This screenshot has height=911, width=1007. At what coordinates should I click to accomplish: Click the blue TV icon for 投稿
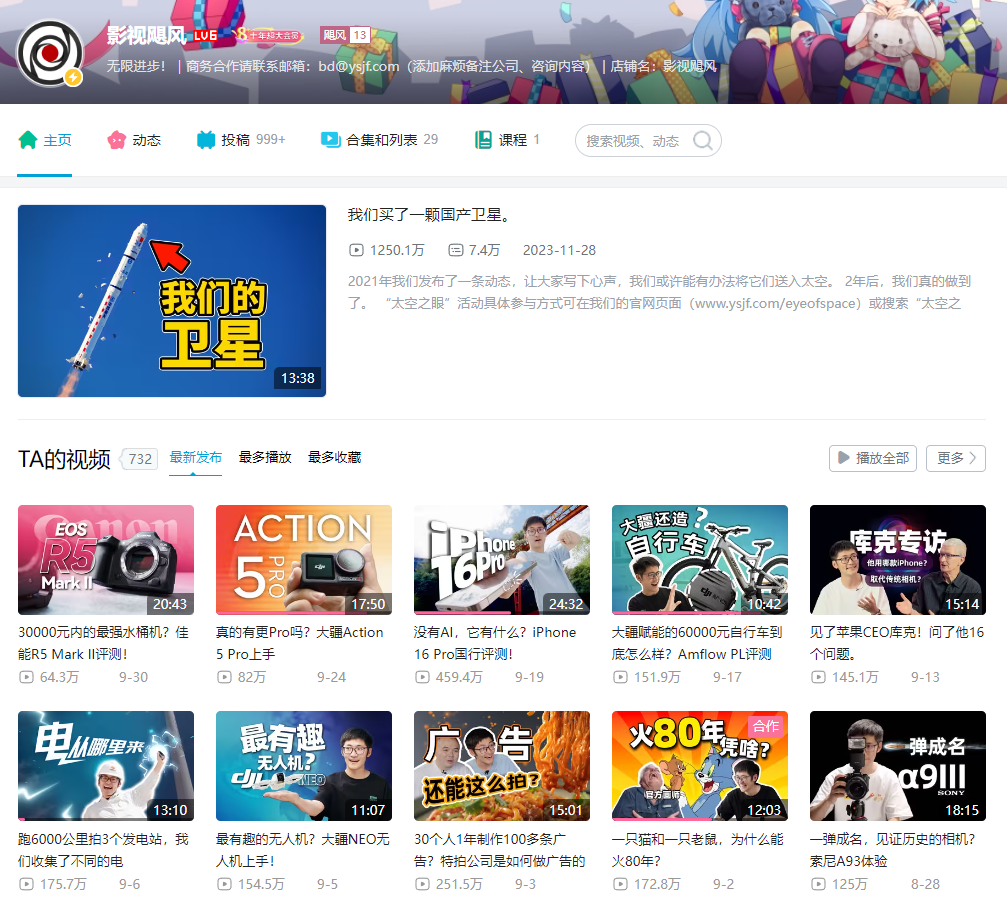pyautogui.click(x=206, y=140)
